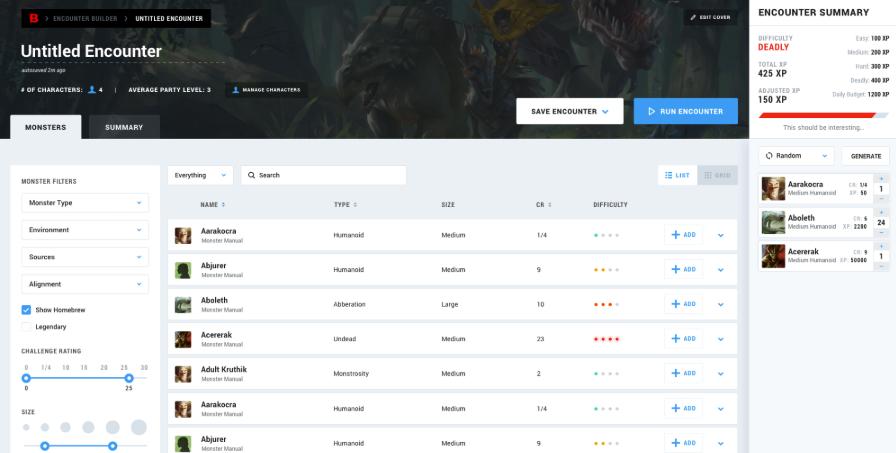Click challenge rating slider handle at 25
The image size is (896, 453).
coord(129,378)
